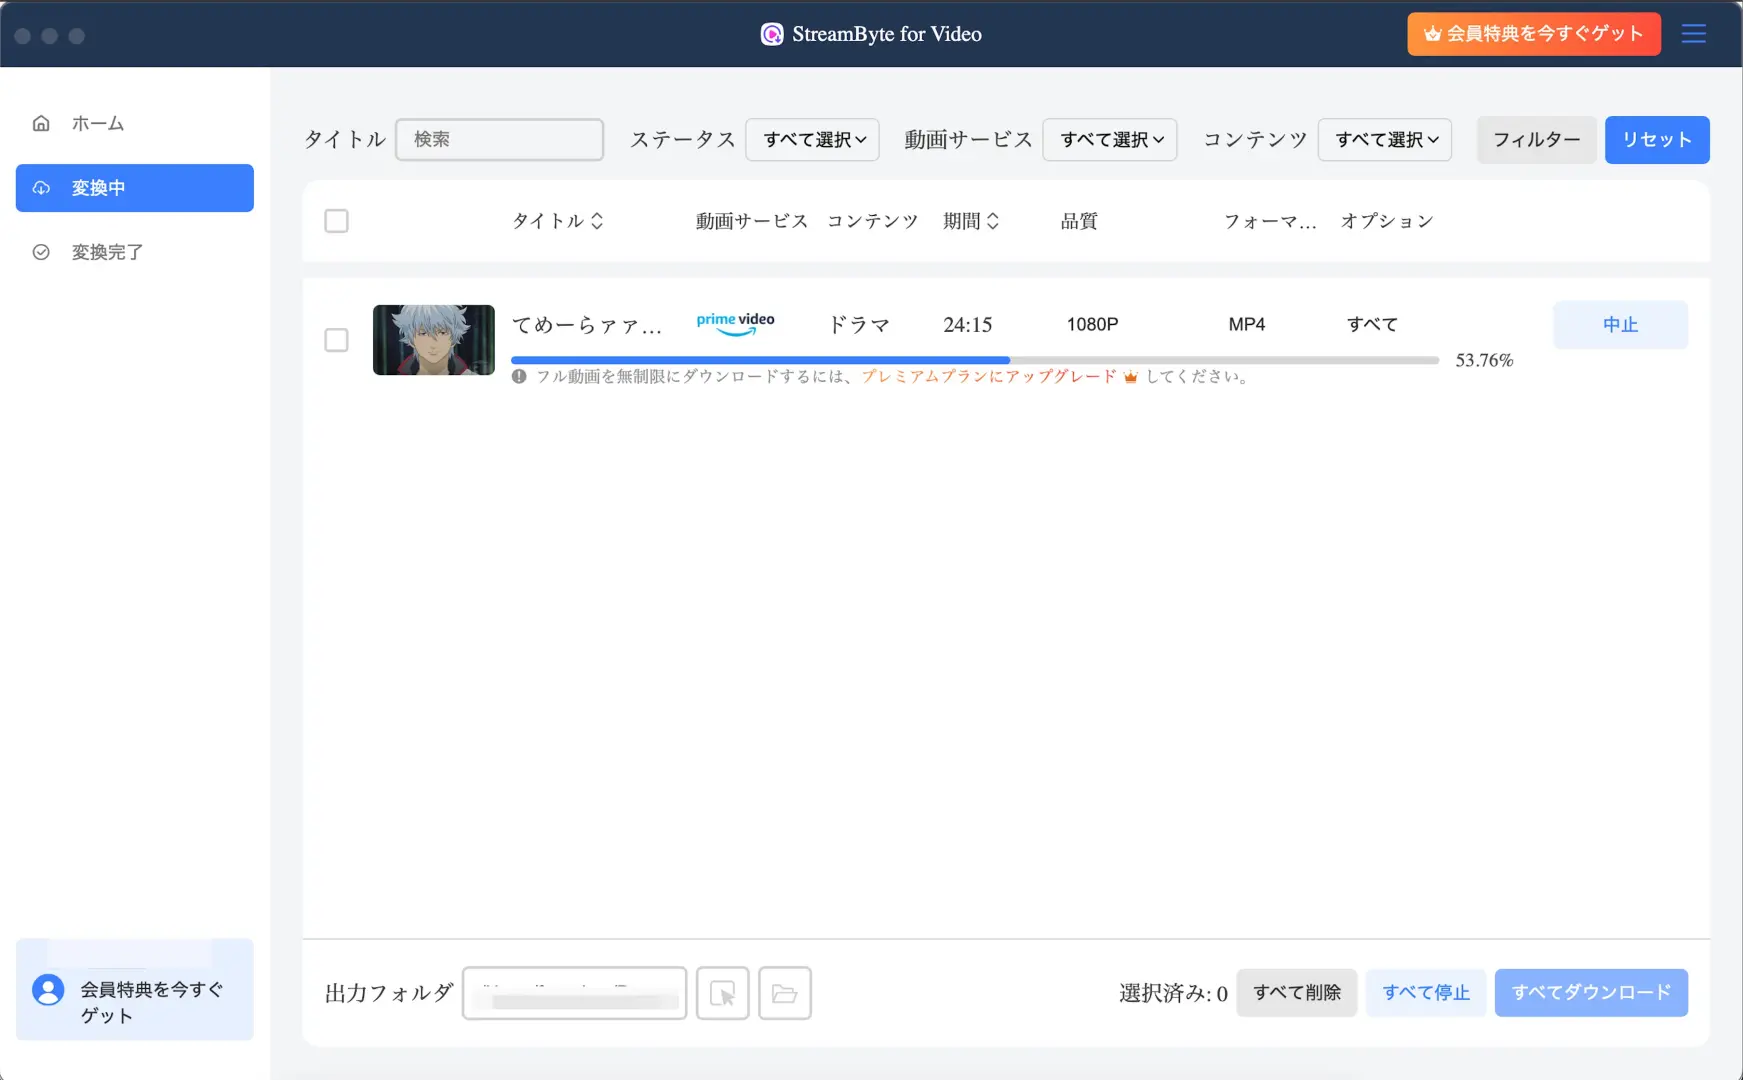The image size is (1743, 1080).
Task: Click the home icon in sidebar
Action: (x=41, y=123)
